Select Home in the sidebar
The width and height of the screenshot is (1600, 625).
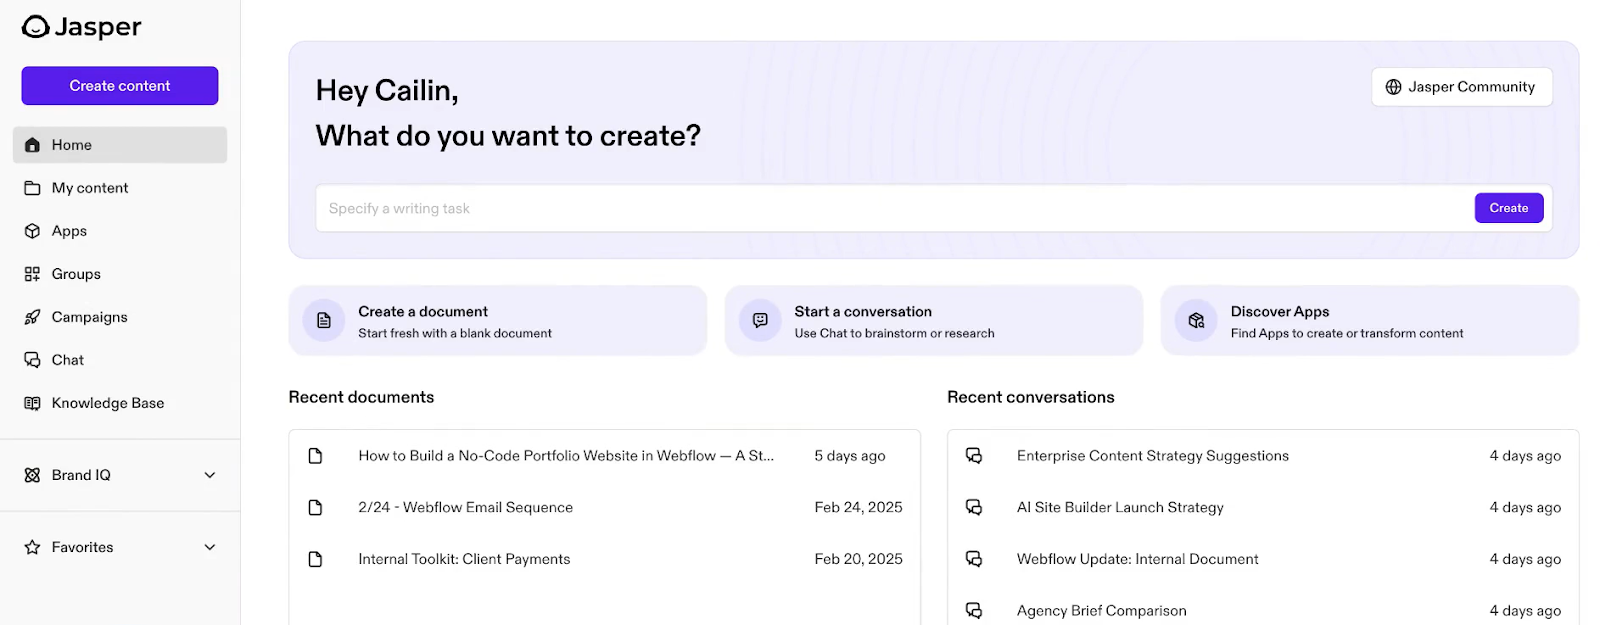[x=72, y=145]
